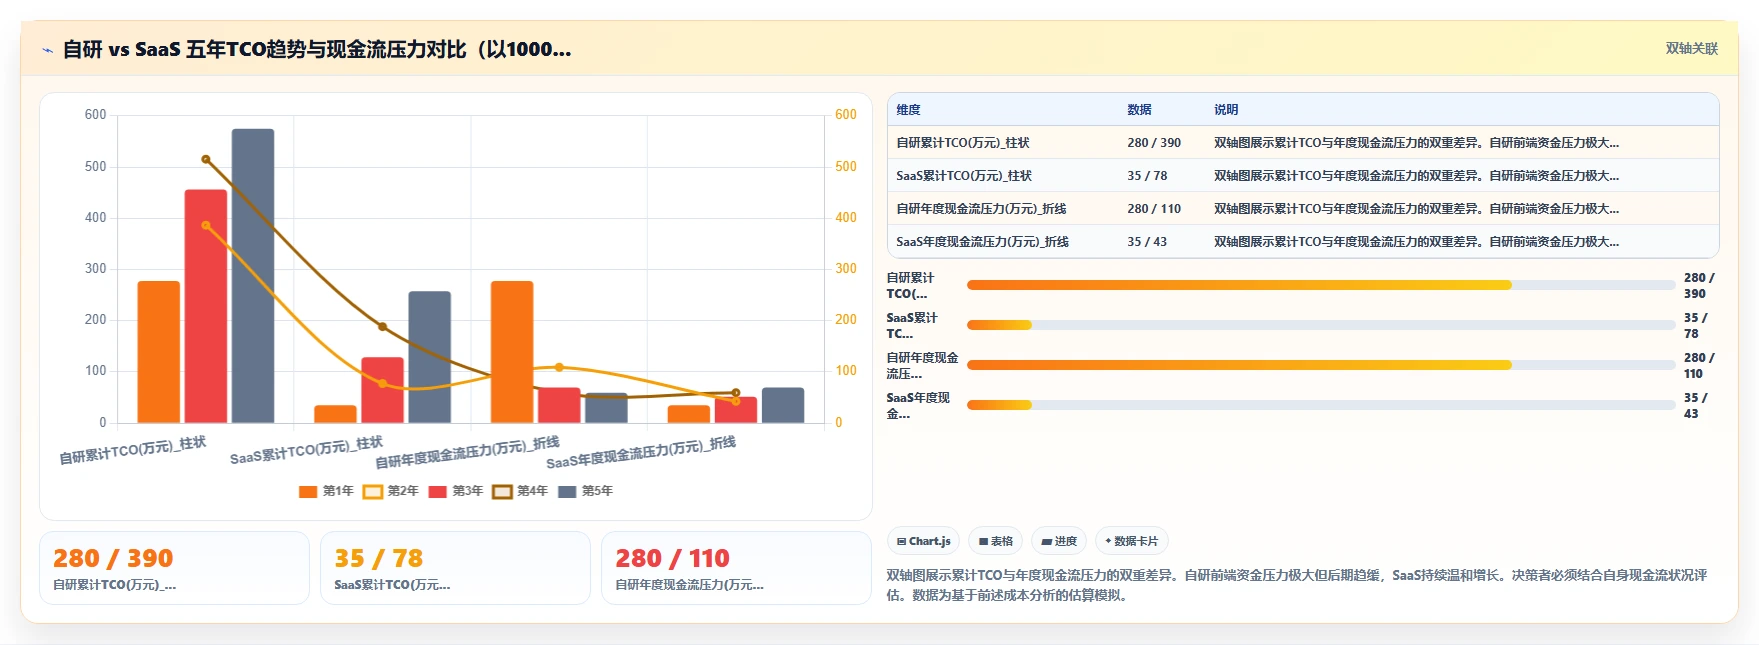Click the 自研累计TCO(万元)_柱状 x-axis label
This screenshot has height=645, width=1759.
[x=133, y=450]
